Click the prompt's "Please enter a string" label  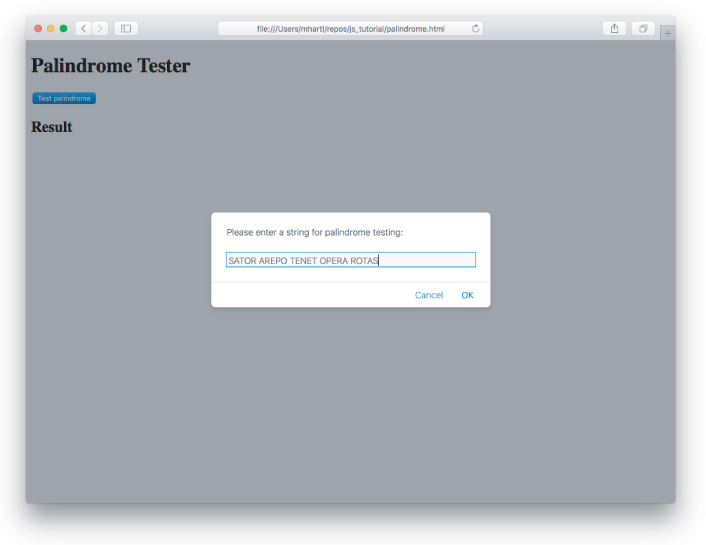(x=314, y=232)
